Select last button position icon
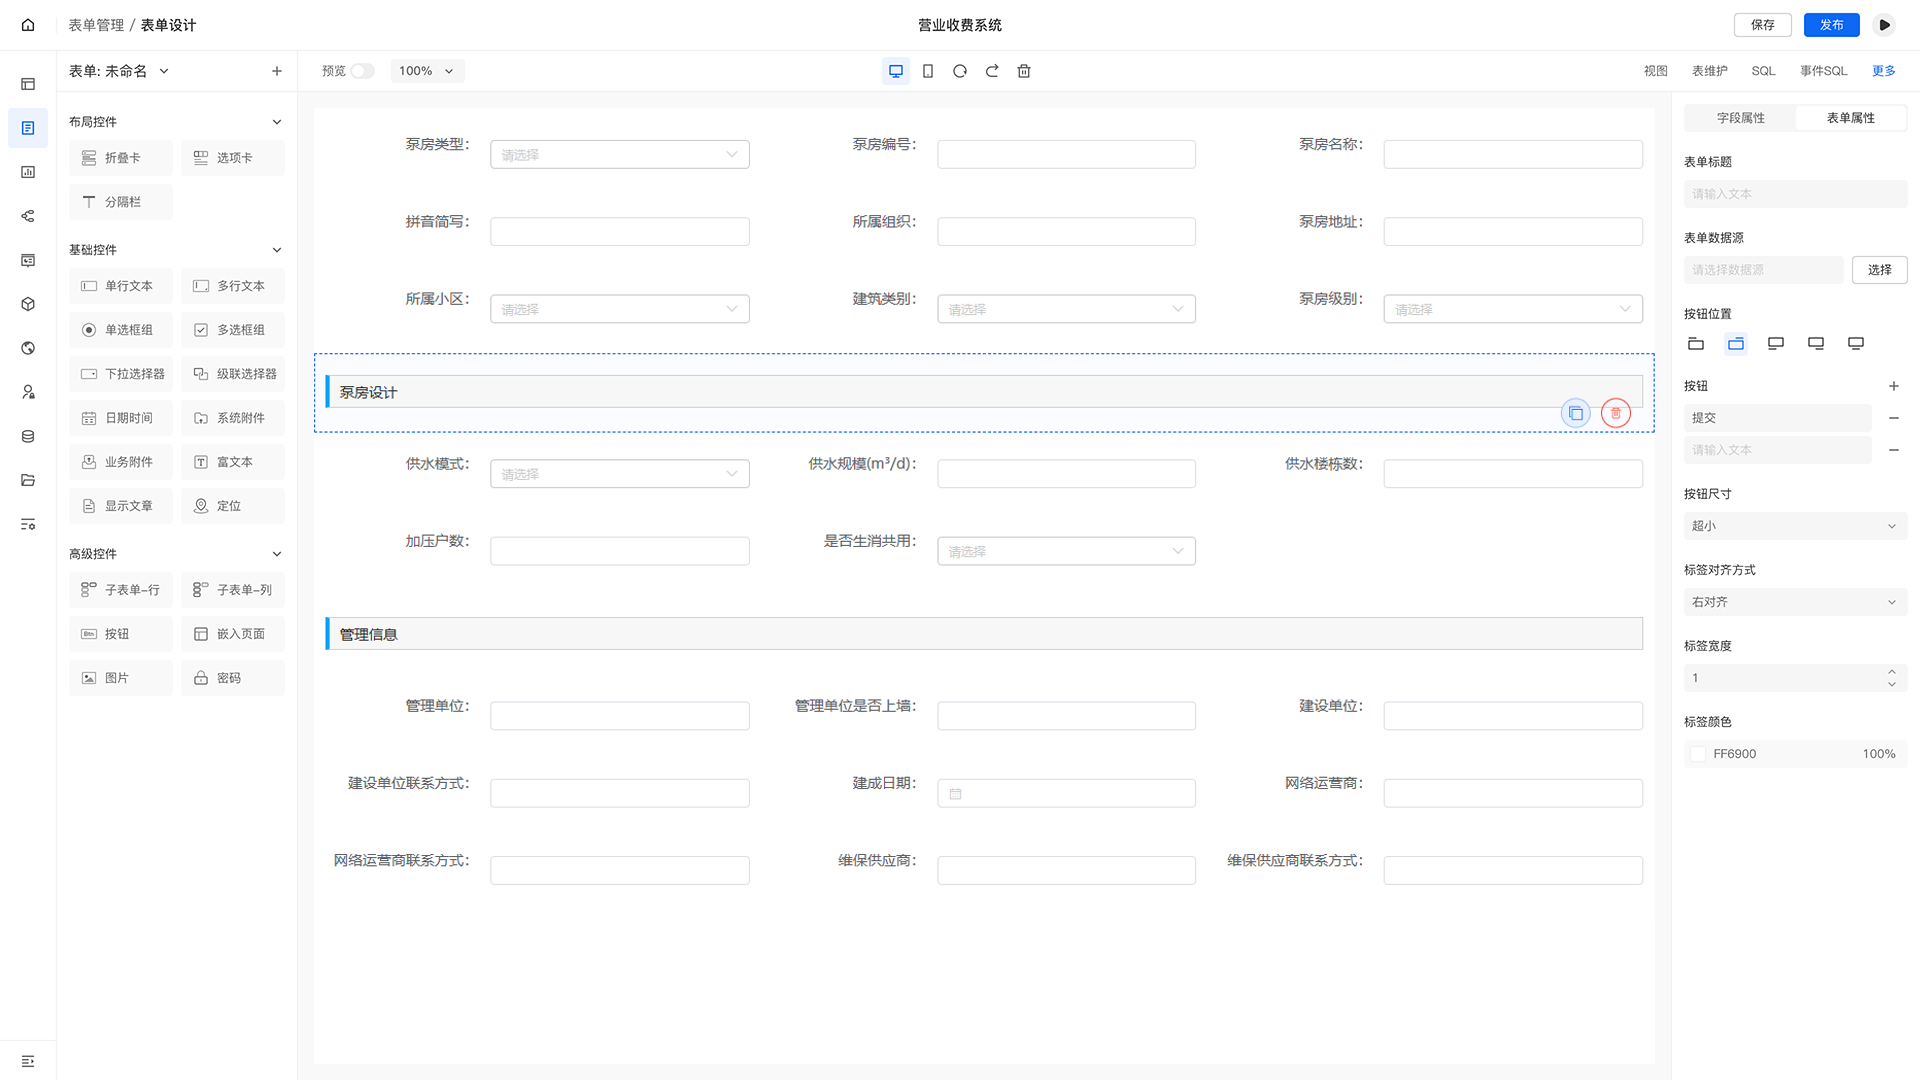Screen dimensions: 1920x1080 (1856, 343)
